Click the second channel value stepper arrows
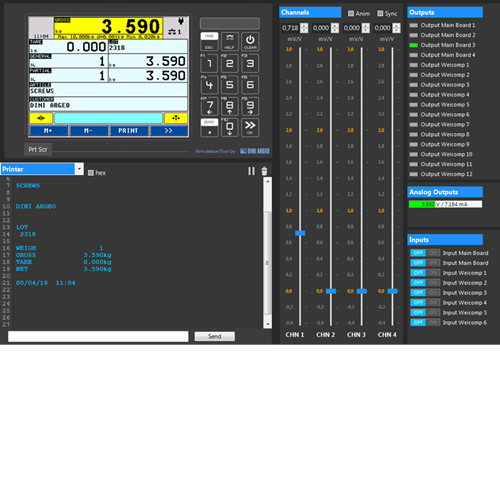Viewport: 500px width, 500px height. point(335,28)
